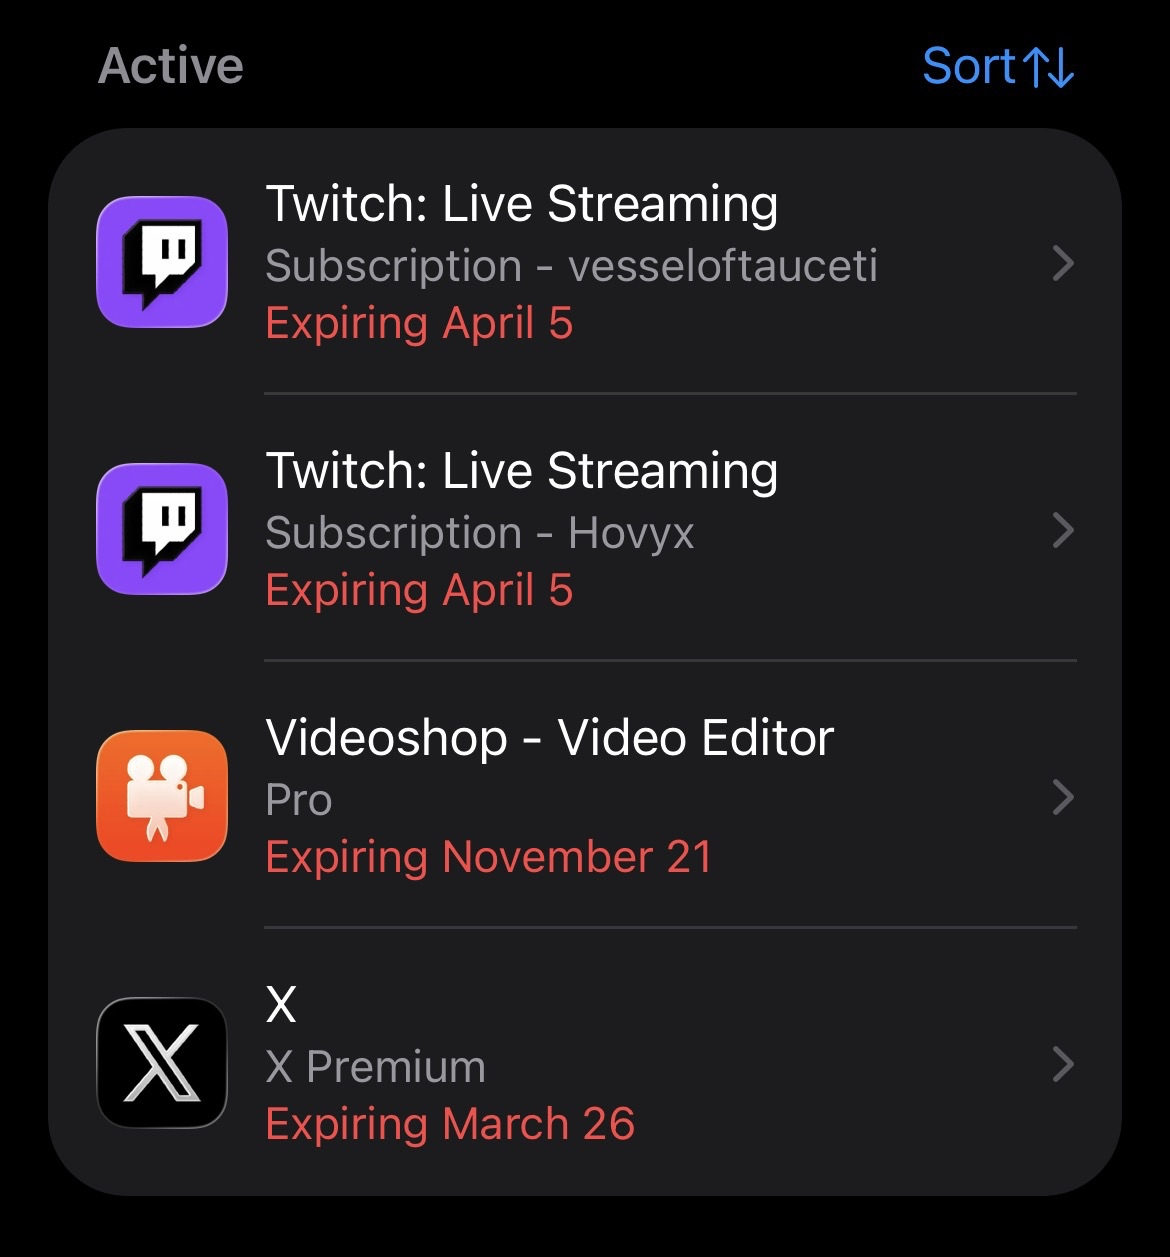This screenshot has width=1170, height=1257.
Task: Open Subscription - vesseloftauceti details
Action: coord(571,266)
